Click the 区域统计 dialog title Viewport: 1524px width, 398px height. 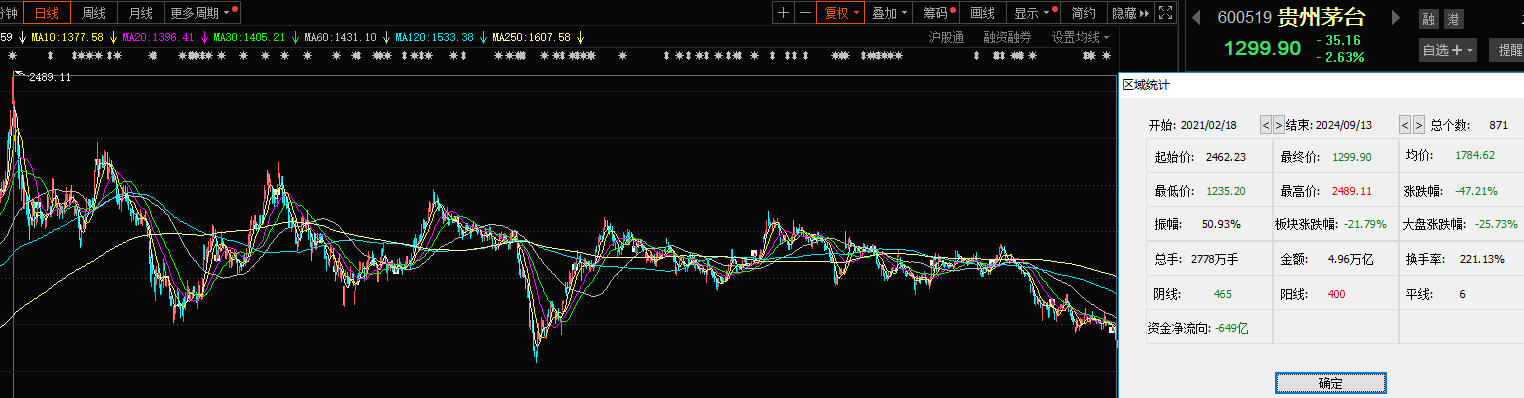click(x=1145, y=85)
